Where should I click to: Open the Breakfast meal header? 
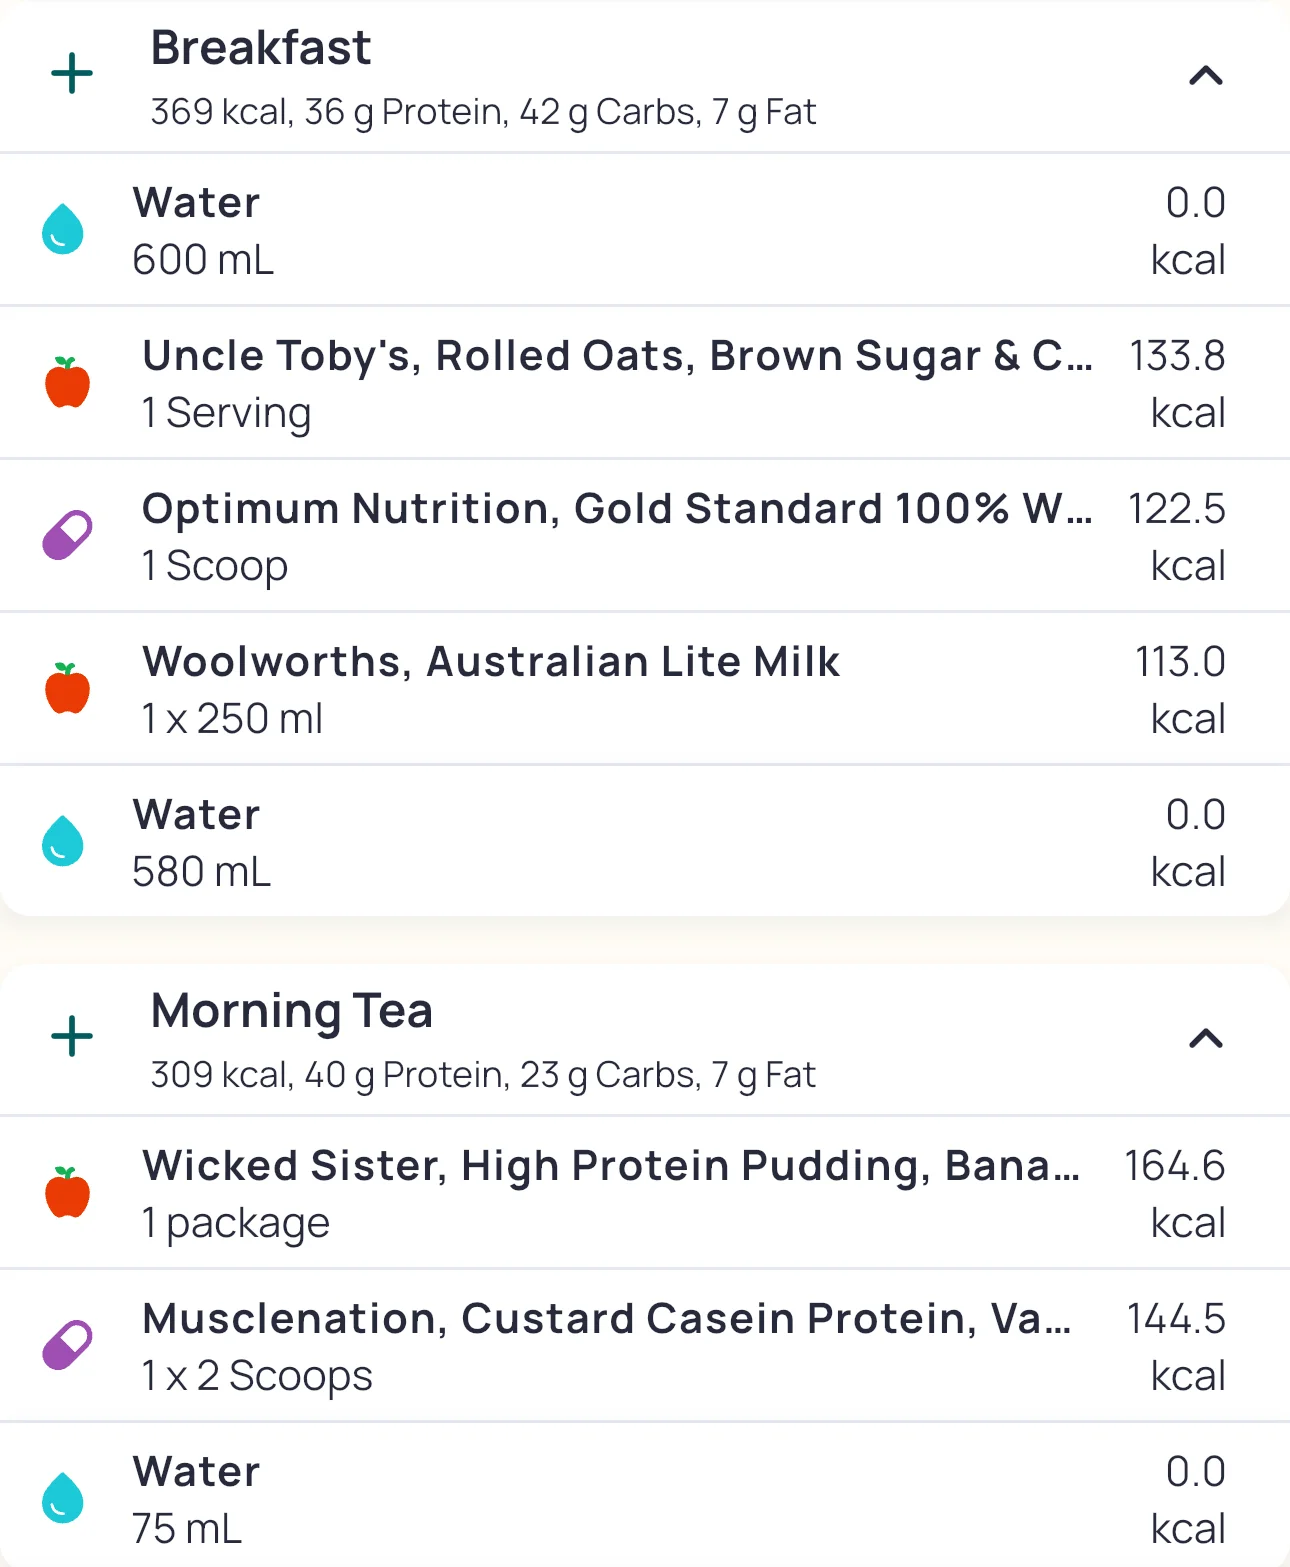click(482, 77)
